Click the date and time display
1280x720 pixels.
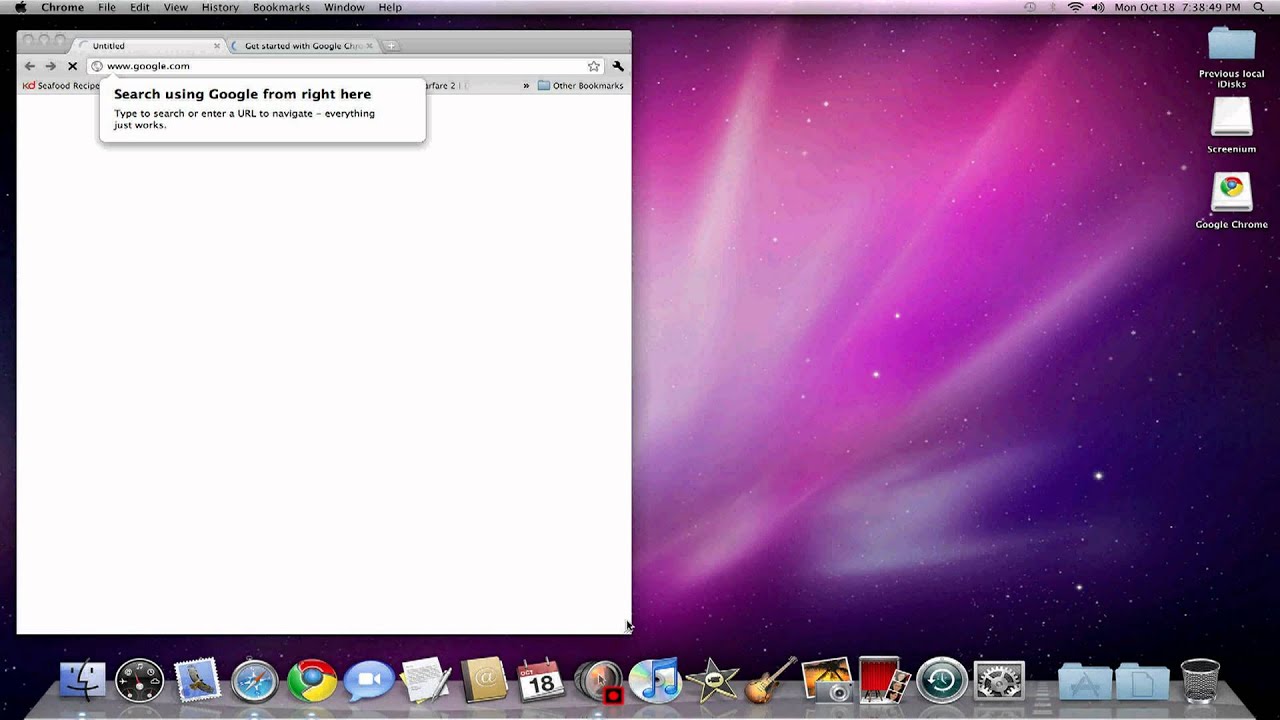pyautogui.click(x=1178, y=7)
